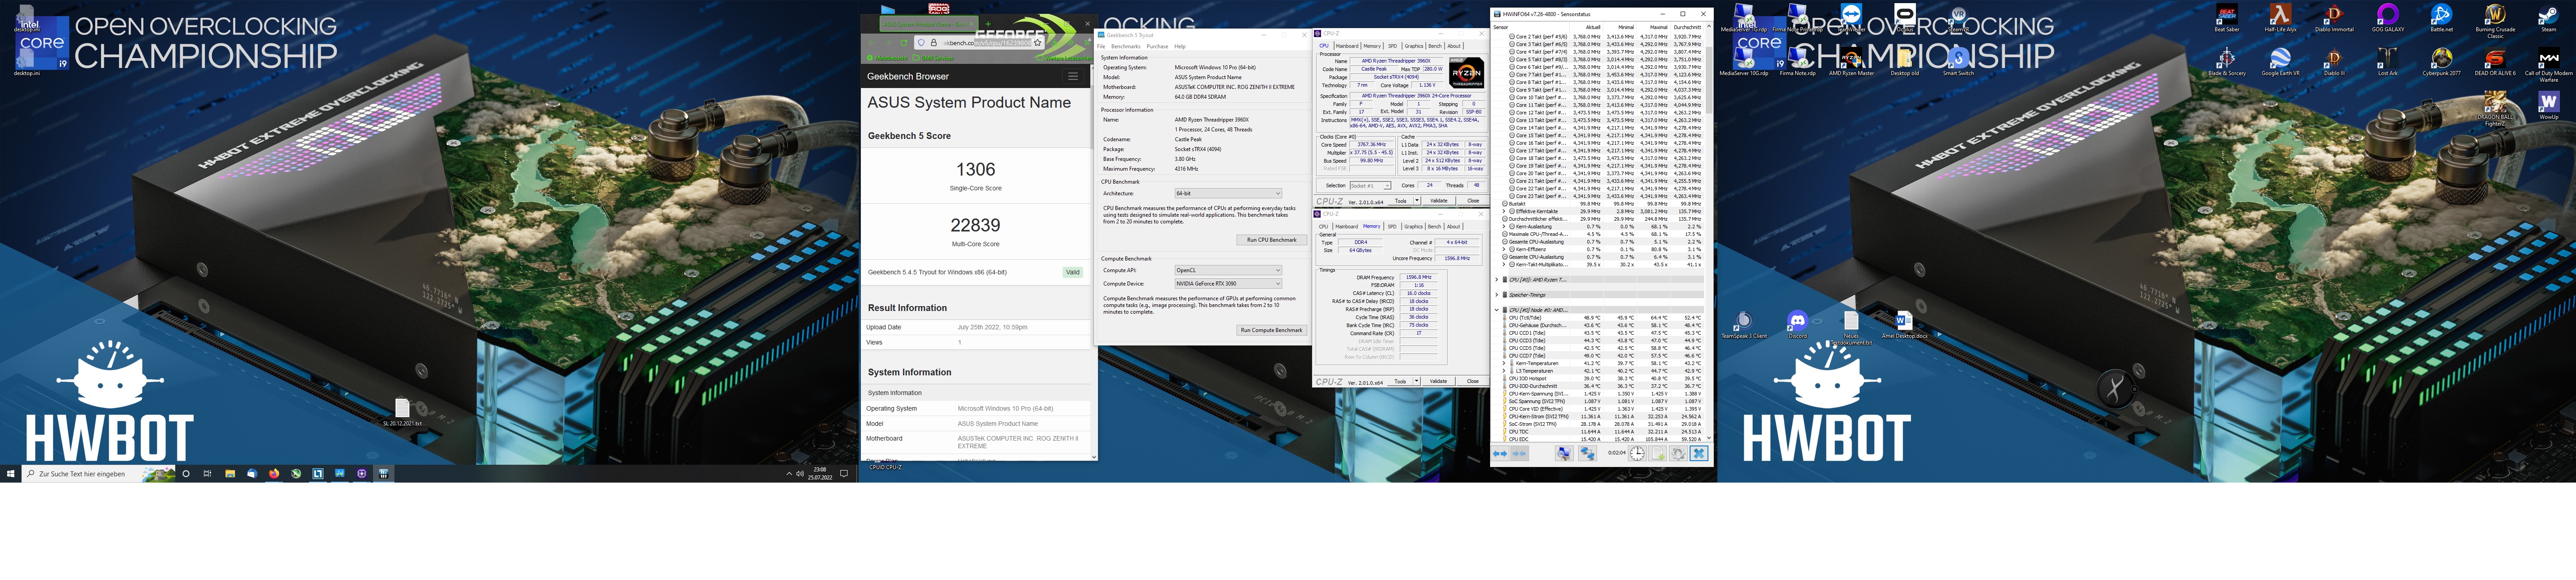Launch the Diablo III desktop icon
Viewport: 2576px width, 580px height.
pyautogui.click(x=2334, y=61)
